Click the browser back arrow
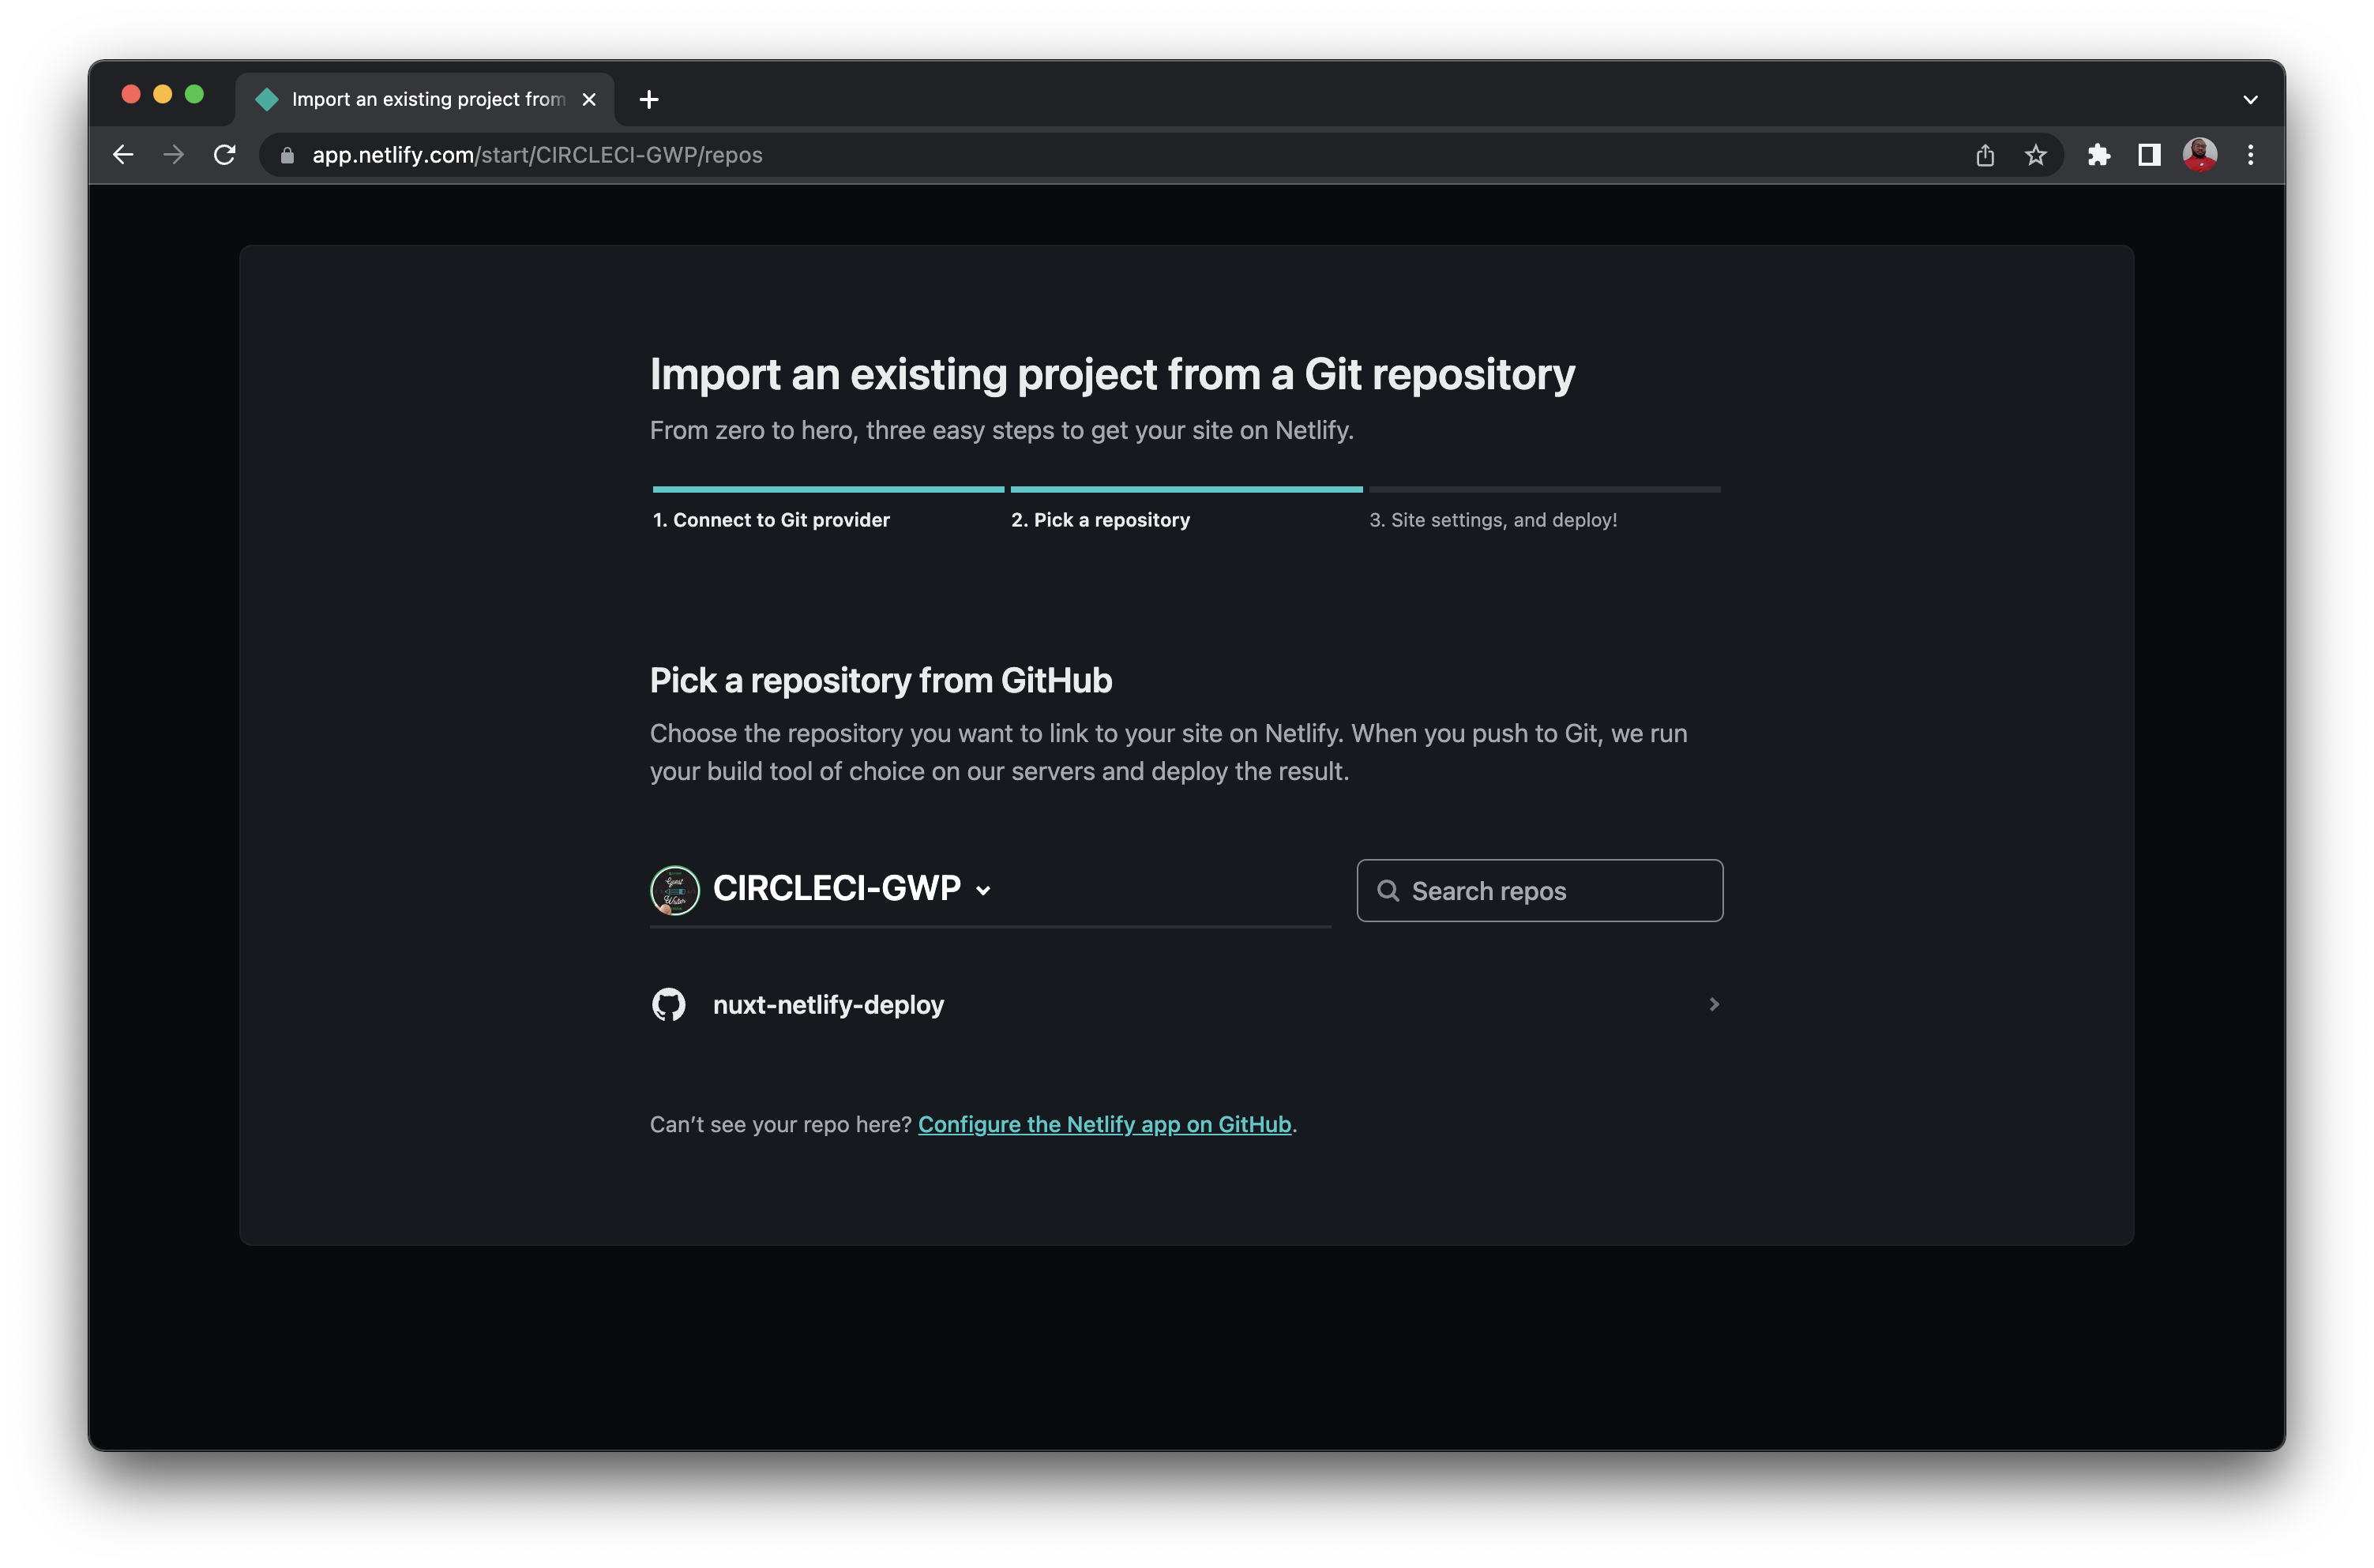This screenshot has width=2374, height=1568. [x=123, y=155]
